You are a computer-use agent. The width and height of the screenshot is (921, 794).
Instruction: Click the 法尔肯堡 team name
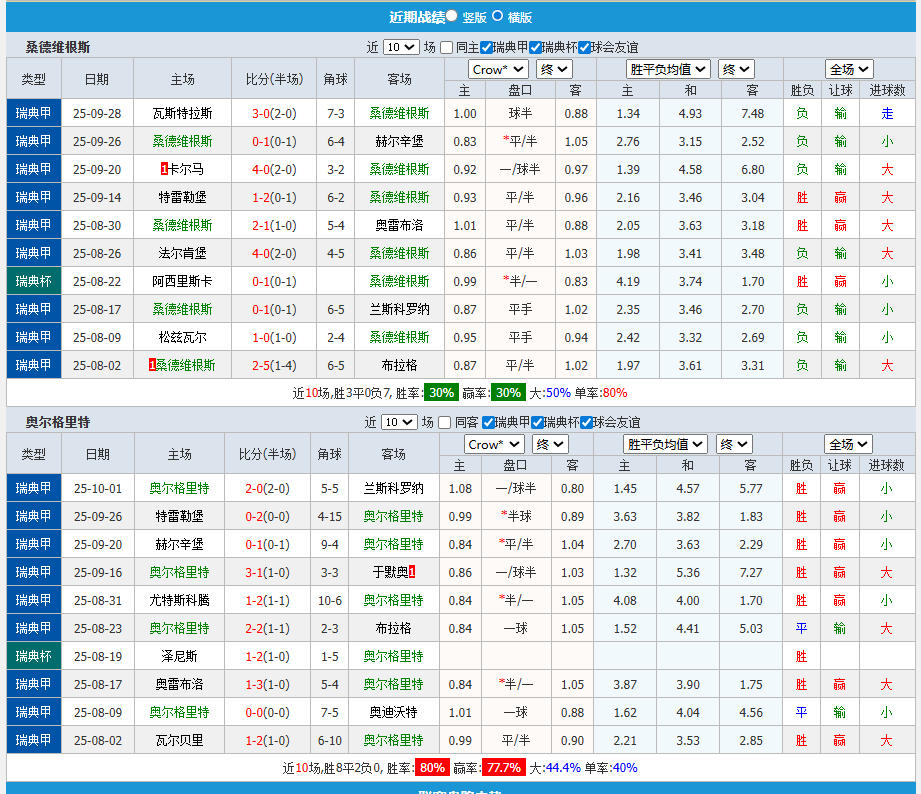tap(182, 253)
